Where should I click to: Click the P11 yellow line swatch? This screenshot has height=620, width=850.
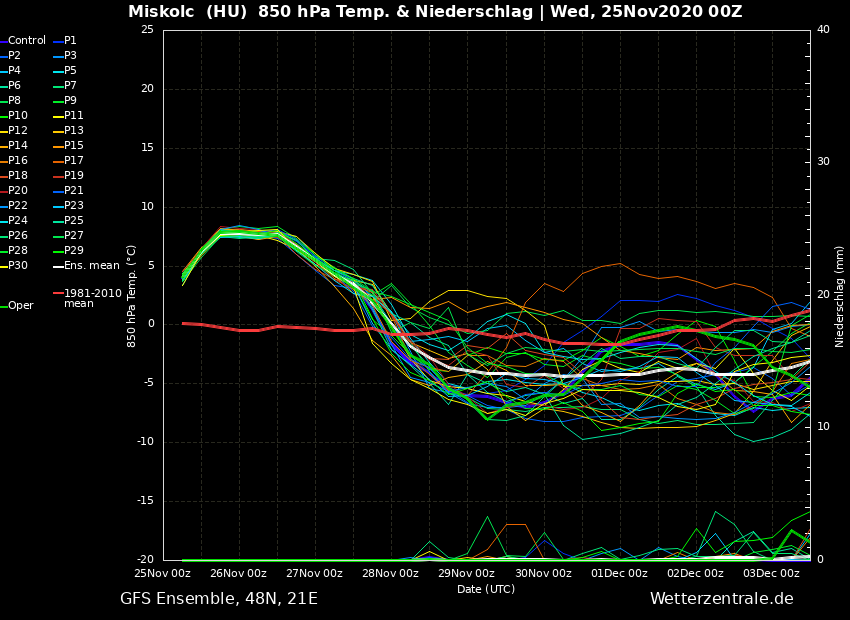(x=58, y=116)
